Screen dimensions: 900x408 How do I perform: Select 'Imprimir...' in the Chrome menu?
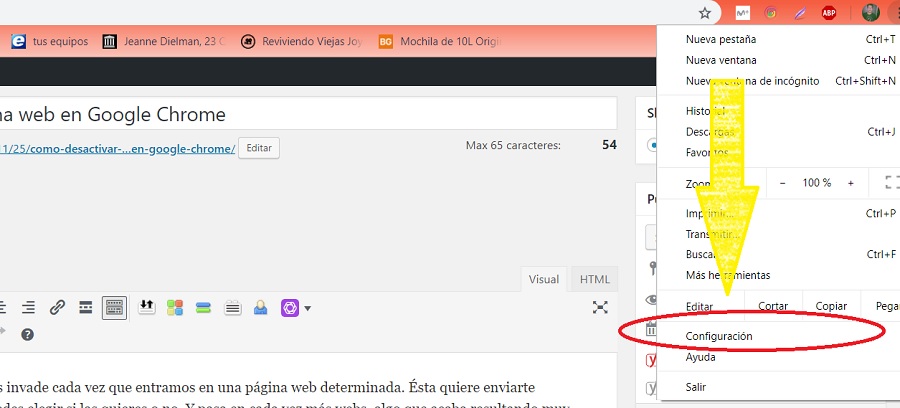click(779, 213)
